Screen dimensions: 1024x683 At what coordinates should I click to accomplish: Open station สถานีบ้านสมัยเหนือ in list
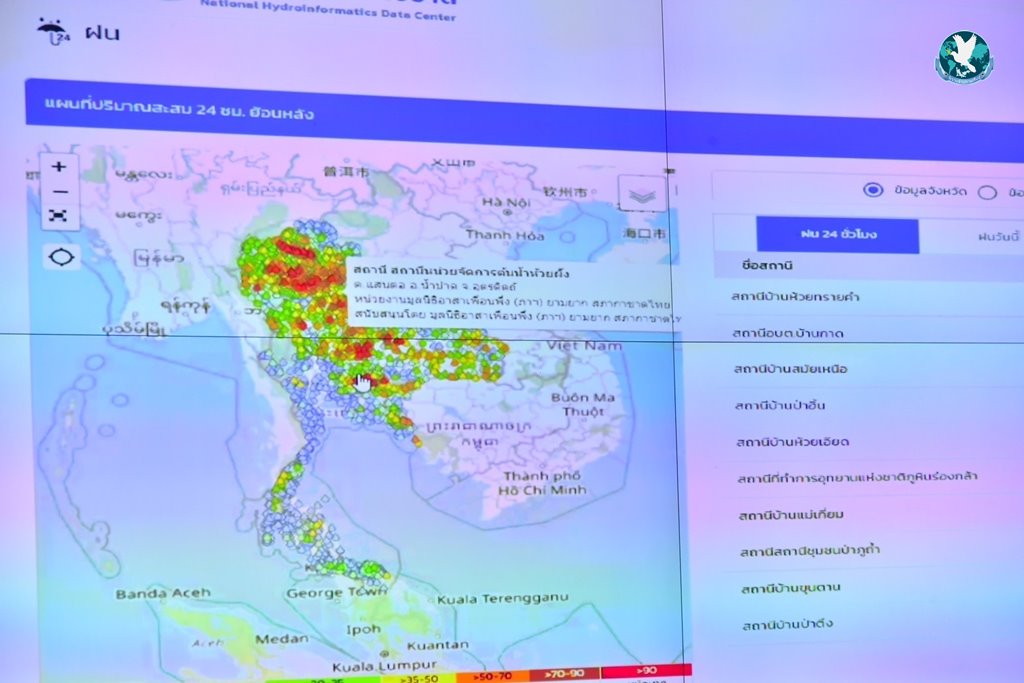coord(790,369)
